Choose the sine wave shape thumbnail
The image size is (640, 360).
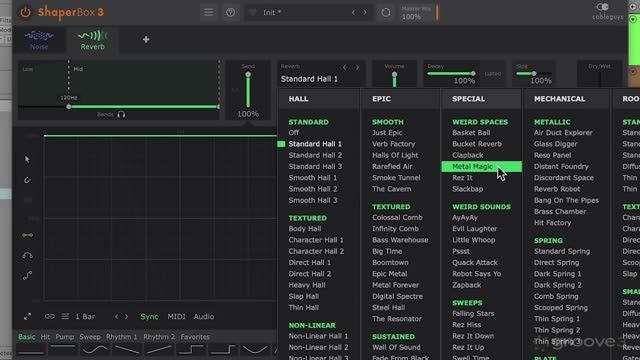tap(95, 350)
